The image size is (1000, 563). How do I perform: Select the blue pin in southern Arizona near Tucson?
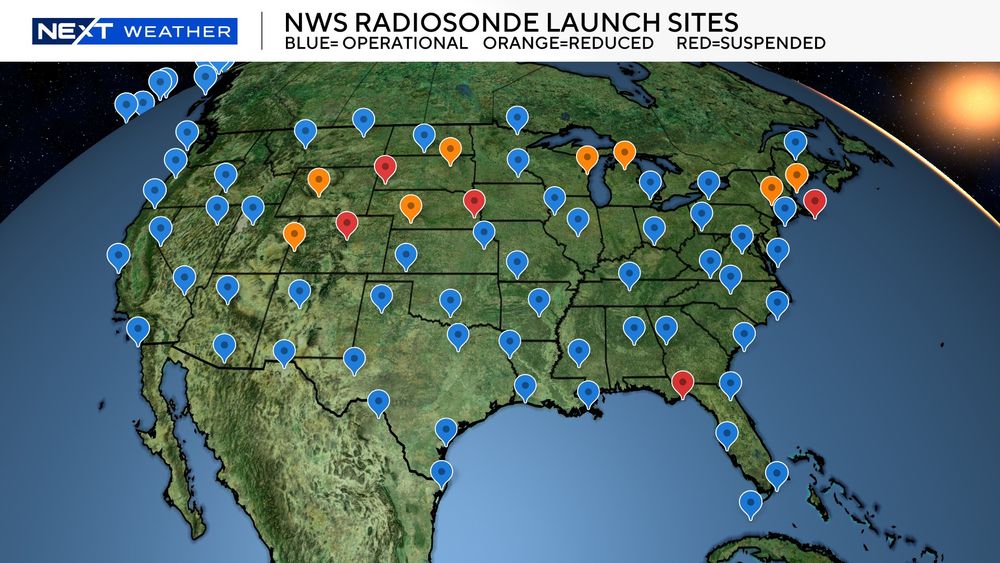[x=224, y=347]
